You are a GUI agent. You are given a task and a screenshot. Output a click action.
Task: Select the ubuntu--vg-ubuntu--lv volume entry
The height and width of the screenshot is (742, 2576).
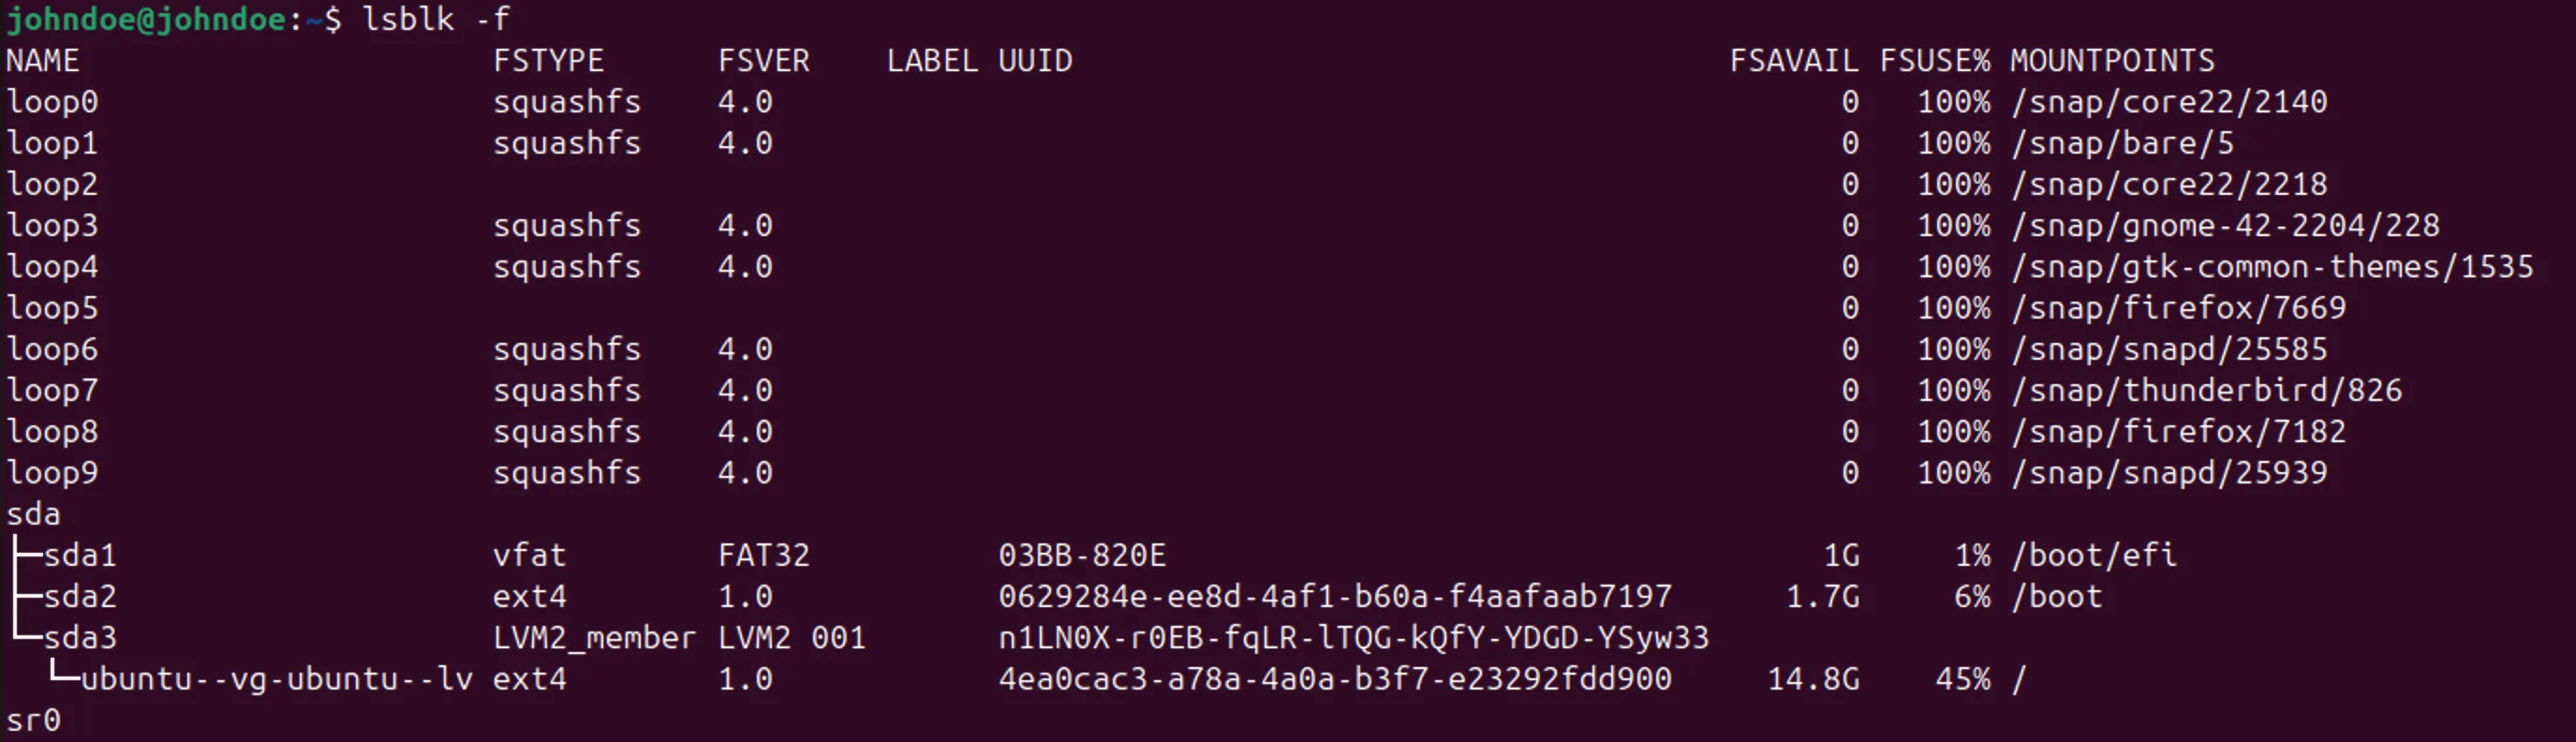click(x=276, y=679)
